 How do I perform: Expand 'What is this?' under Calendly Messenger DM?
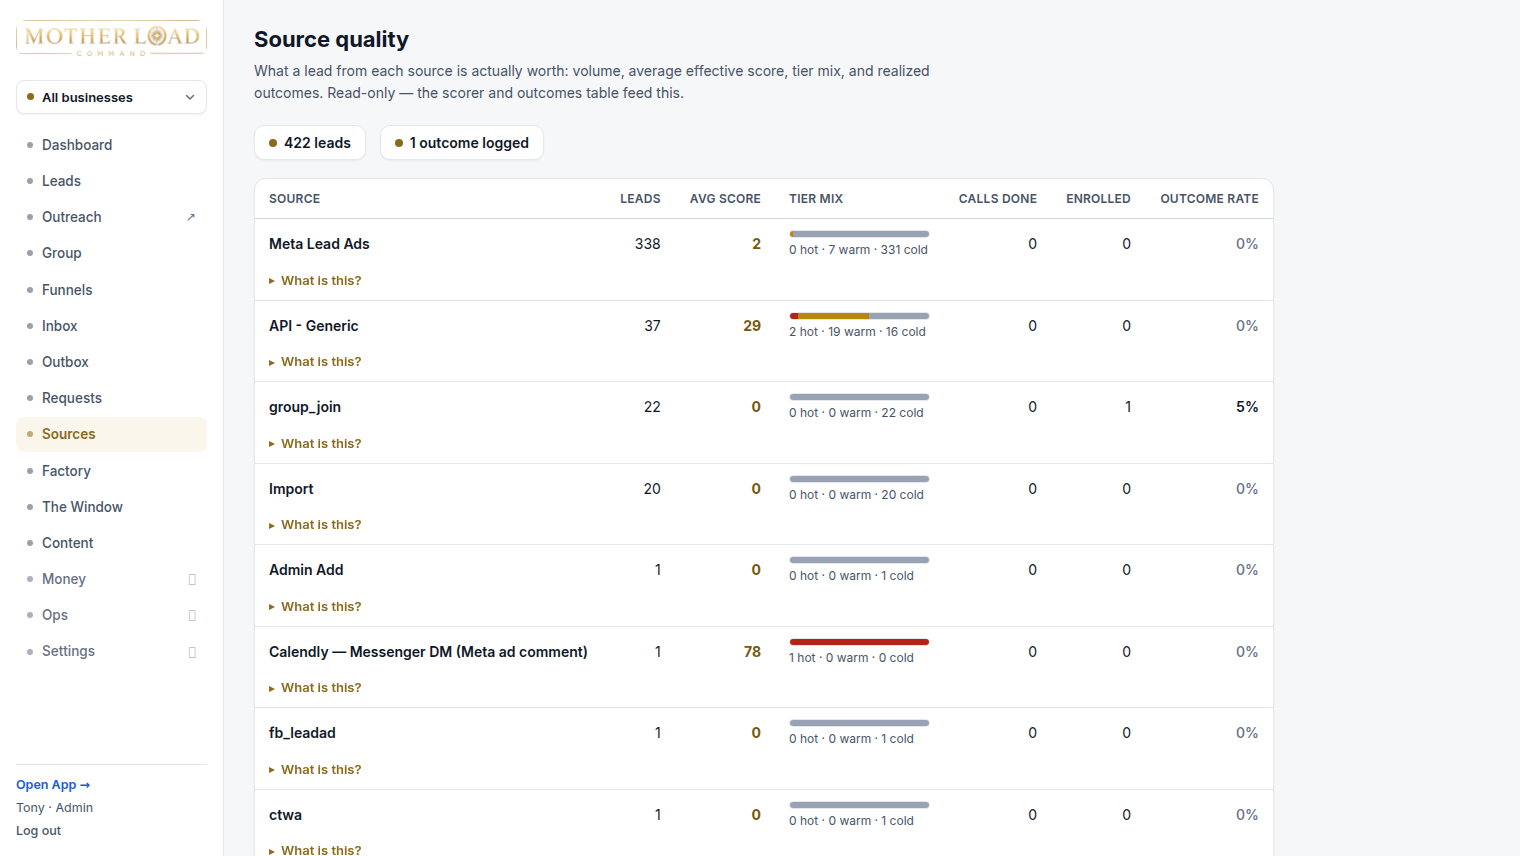(315, 688)
